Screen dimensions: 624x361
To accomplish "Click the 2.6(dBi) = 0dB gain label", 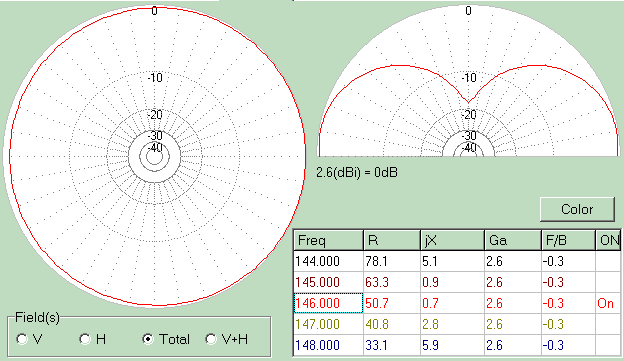I will coord(357,173).
